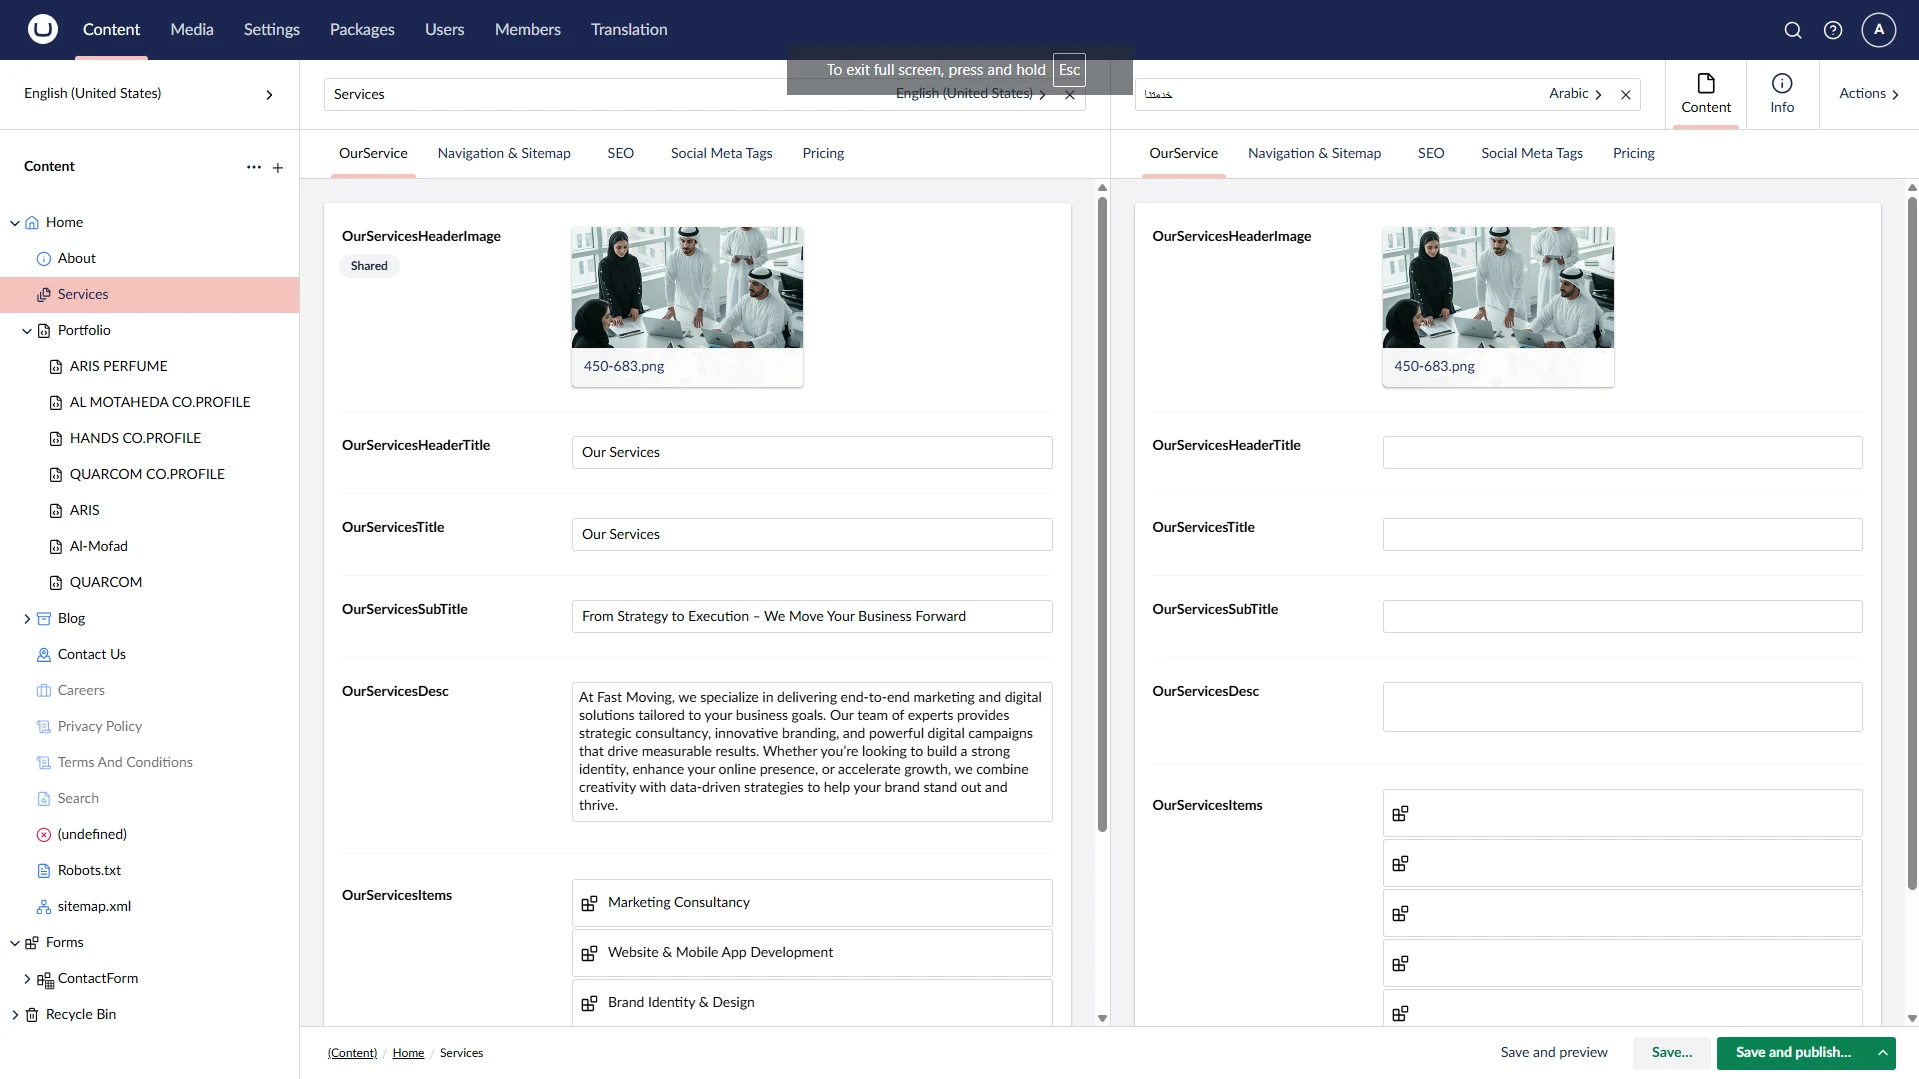Expand Save and publish options arrow
Viewport: 1919px width, 1079px height.
click(1882, 1053)
